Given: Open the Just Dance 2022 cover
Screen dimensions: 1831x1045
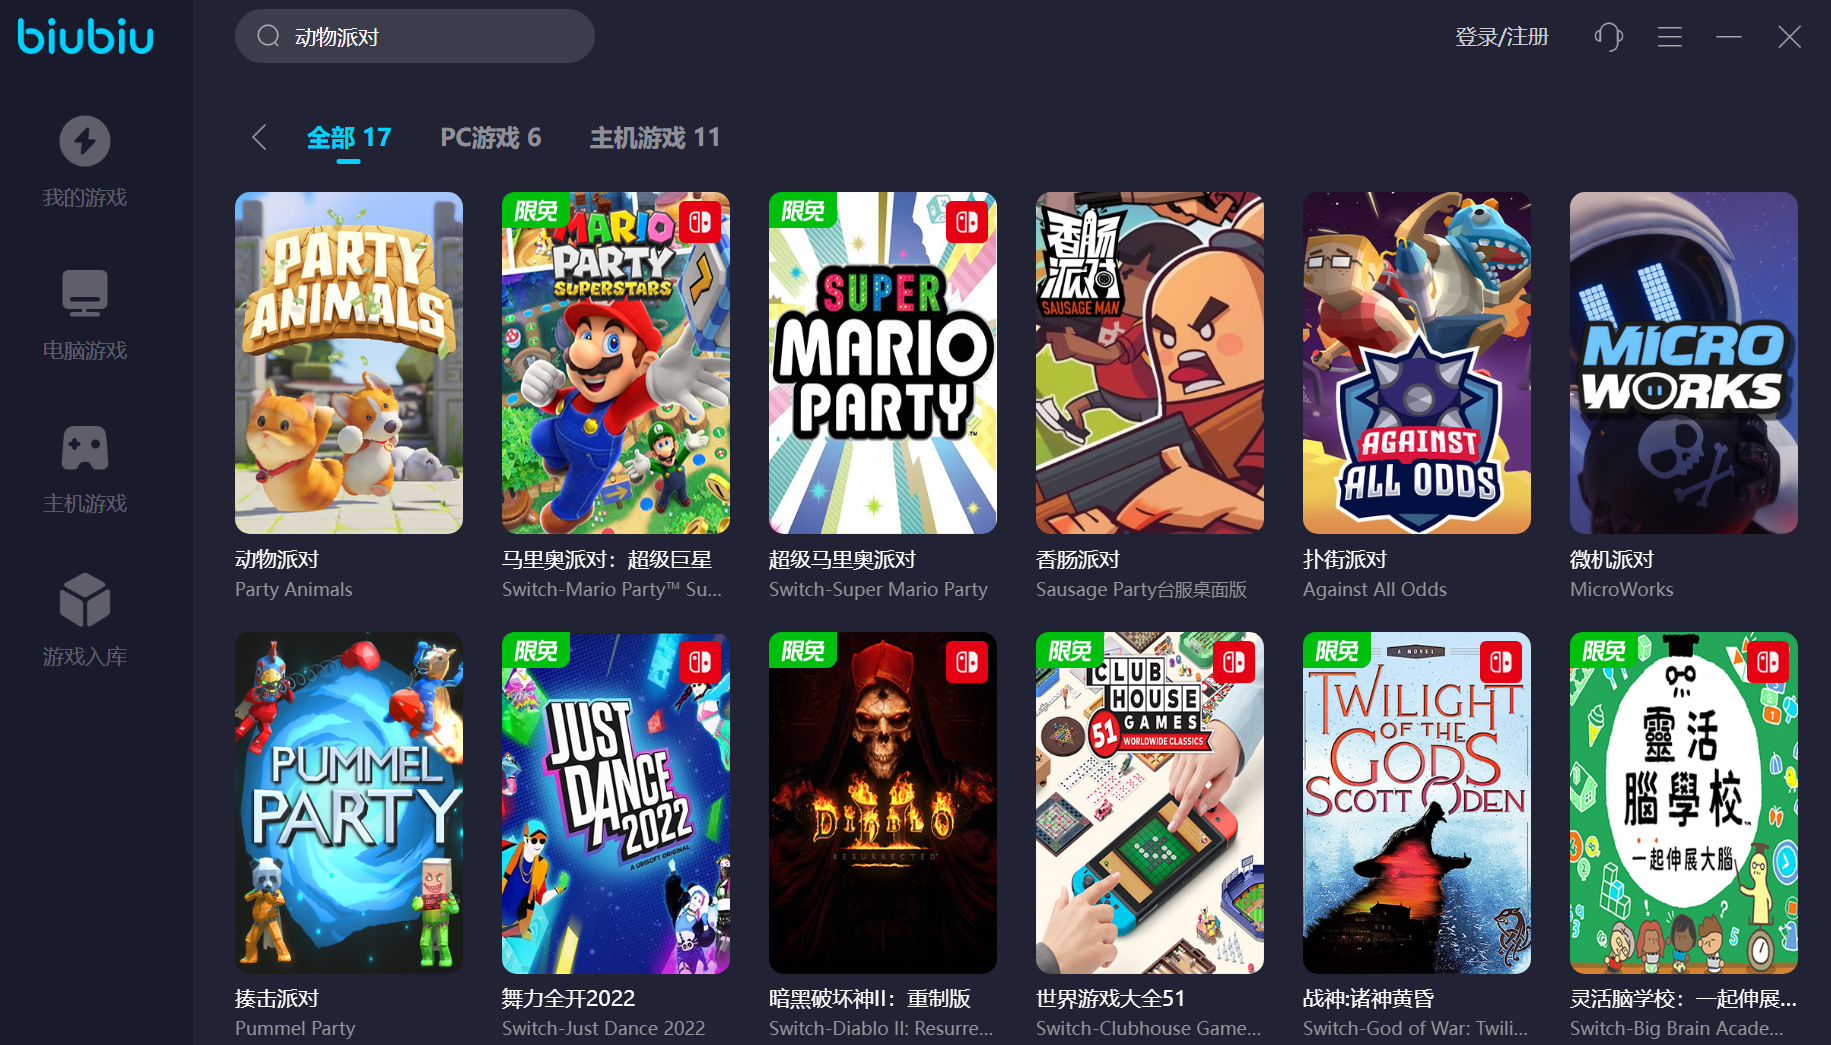Looking at the screenshot, I should tap(616, 803).
